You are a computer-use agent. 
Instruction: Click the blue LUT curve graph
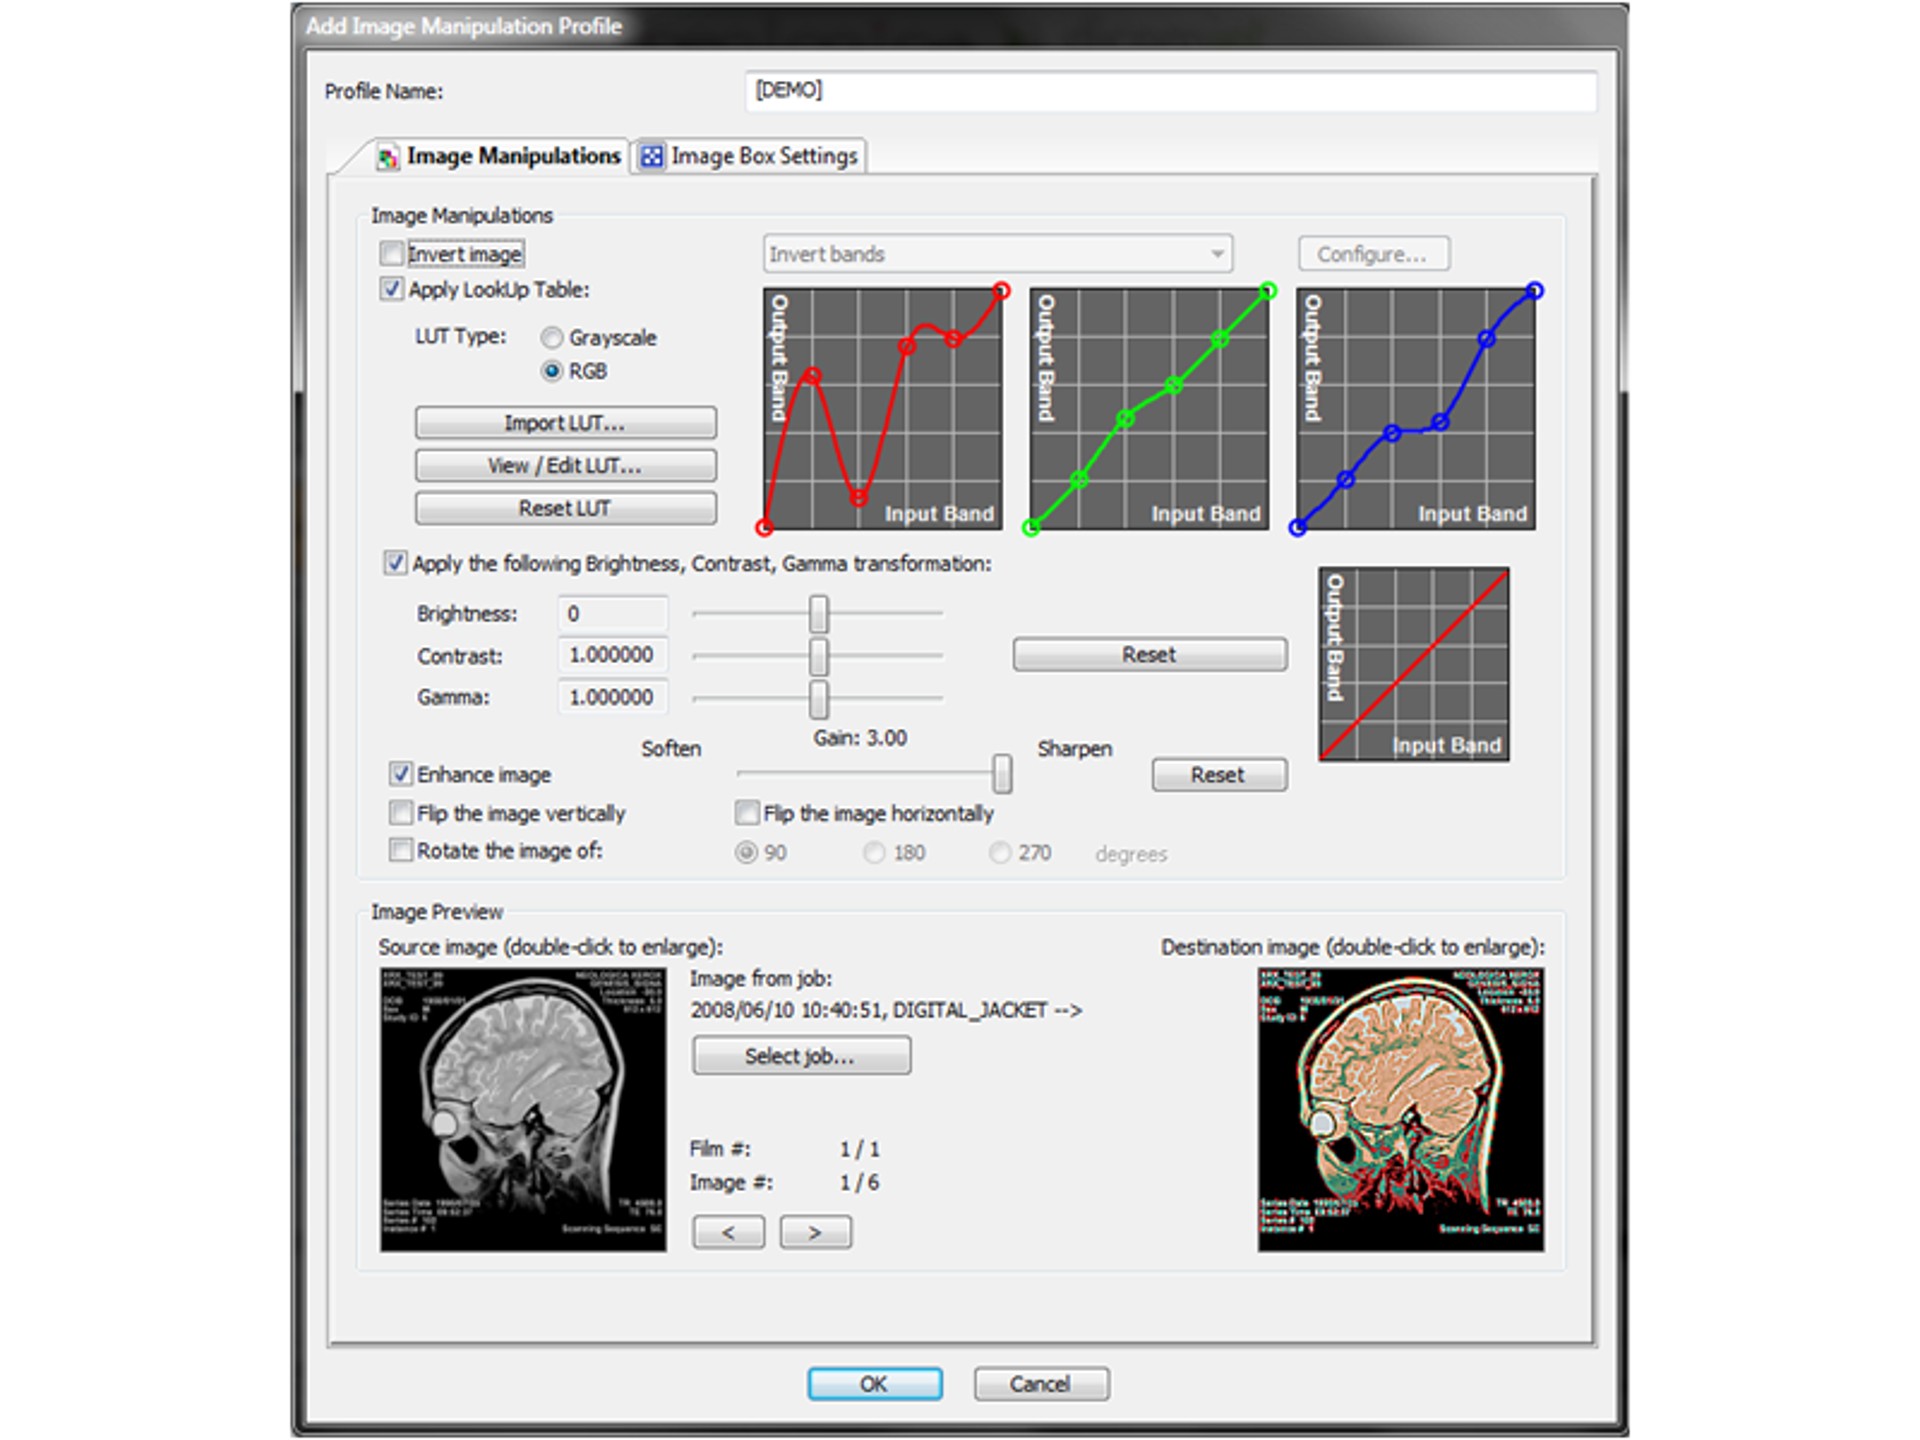point(1416,409)
